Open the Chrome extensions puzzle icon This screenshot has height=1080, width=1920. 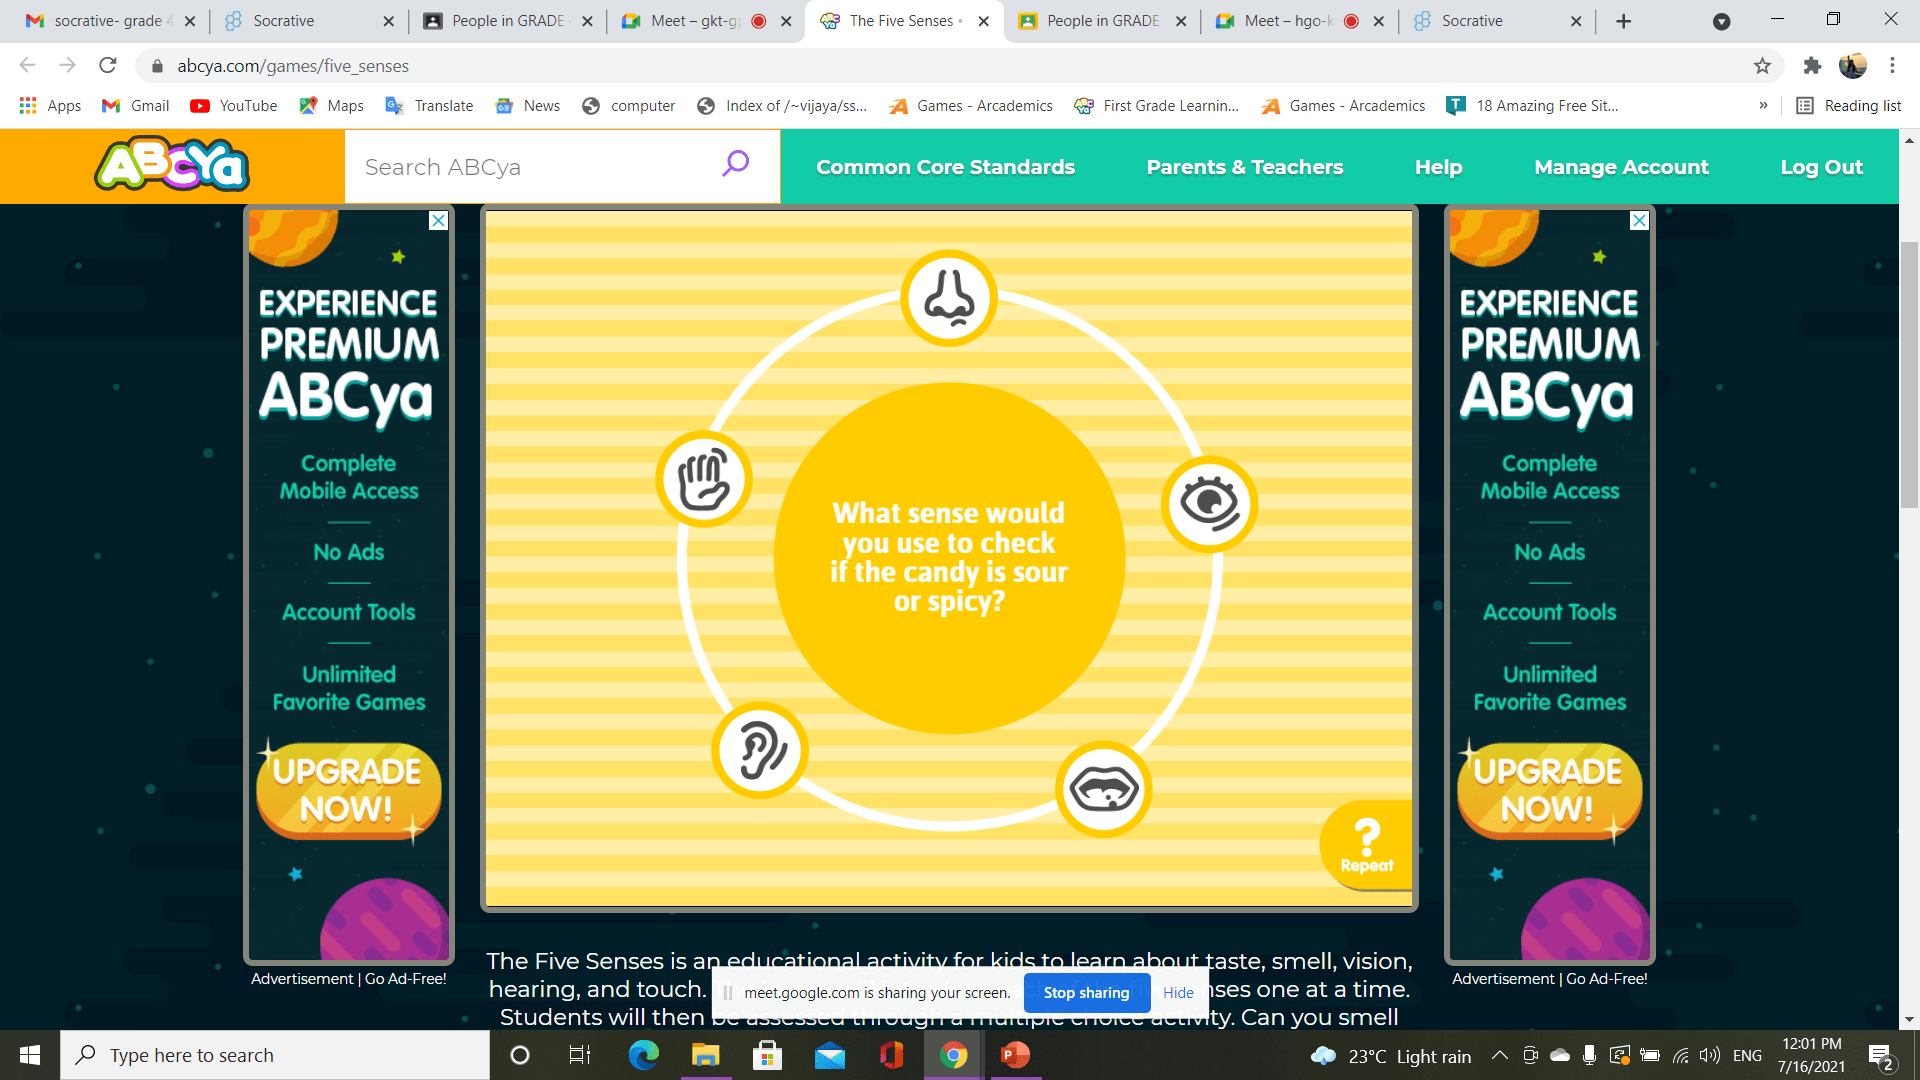click(1812, 66)
